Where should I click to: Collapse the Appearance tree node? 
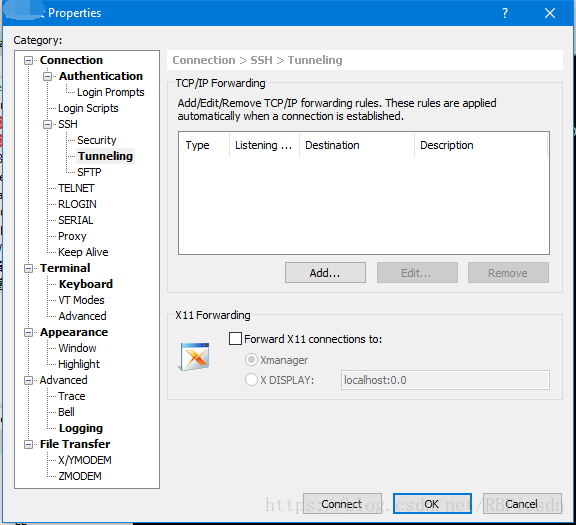28,332
